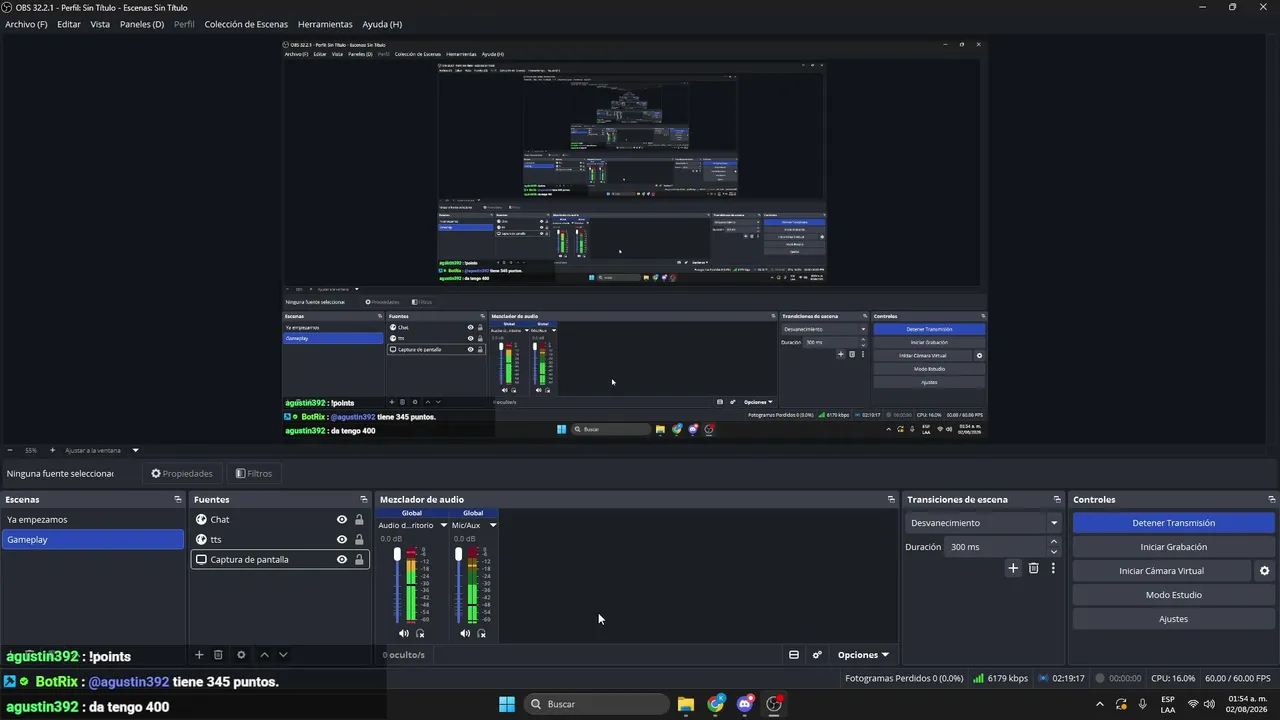This screenshot has height=720, width=1280.
Task: Click the microphone icon in system tray
Action: (x=1143, y=704)
